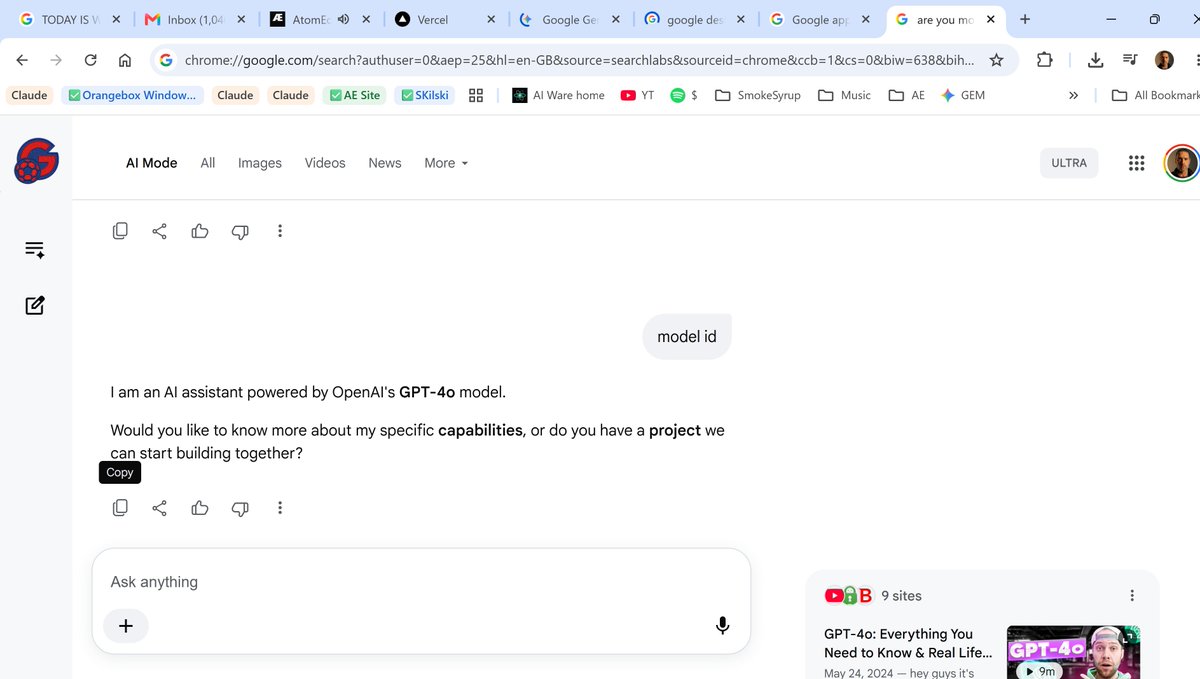Screen dimensions: 1200x679
Task: Open the media controls toolbar icon
Action: [1130, 60]
